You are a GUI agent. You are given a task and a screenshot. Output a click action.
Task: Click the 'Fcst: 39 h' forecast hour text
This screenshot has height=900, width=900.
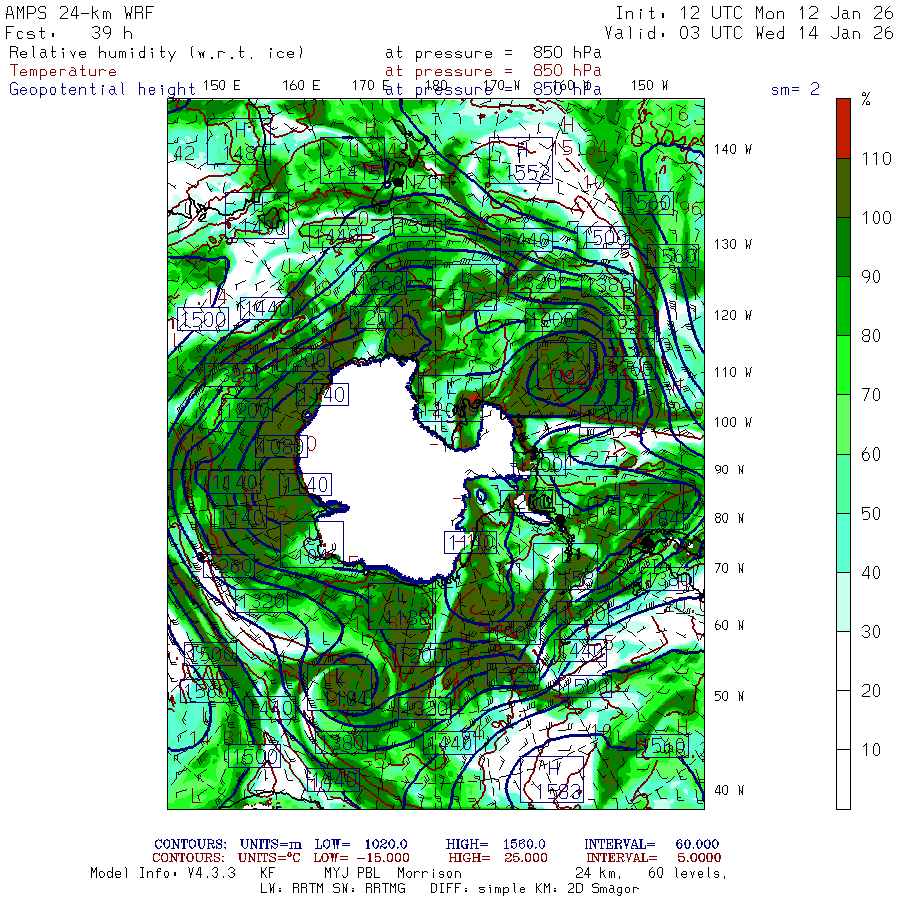coord(69,33)
